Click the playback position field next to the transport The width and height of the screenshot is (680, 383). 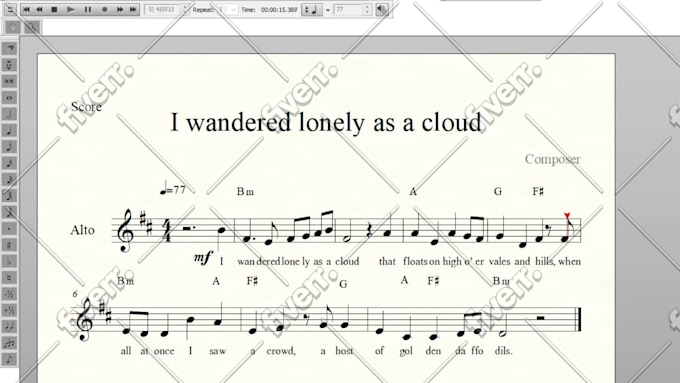(163, 9)
